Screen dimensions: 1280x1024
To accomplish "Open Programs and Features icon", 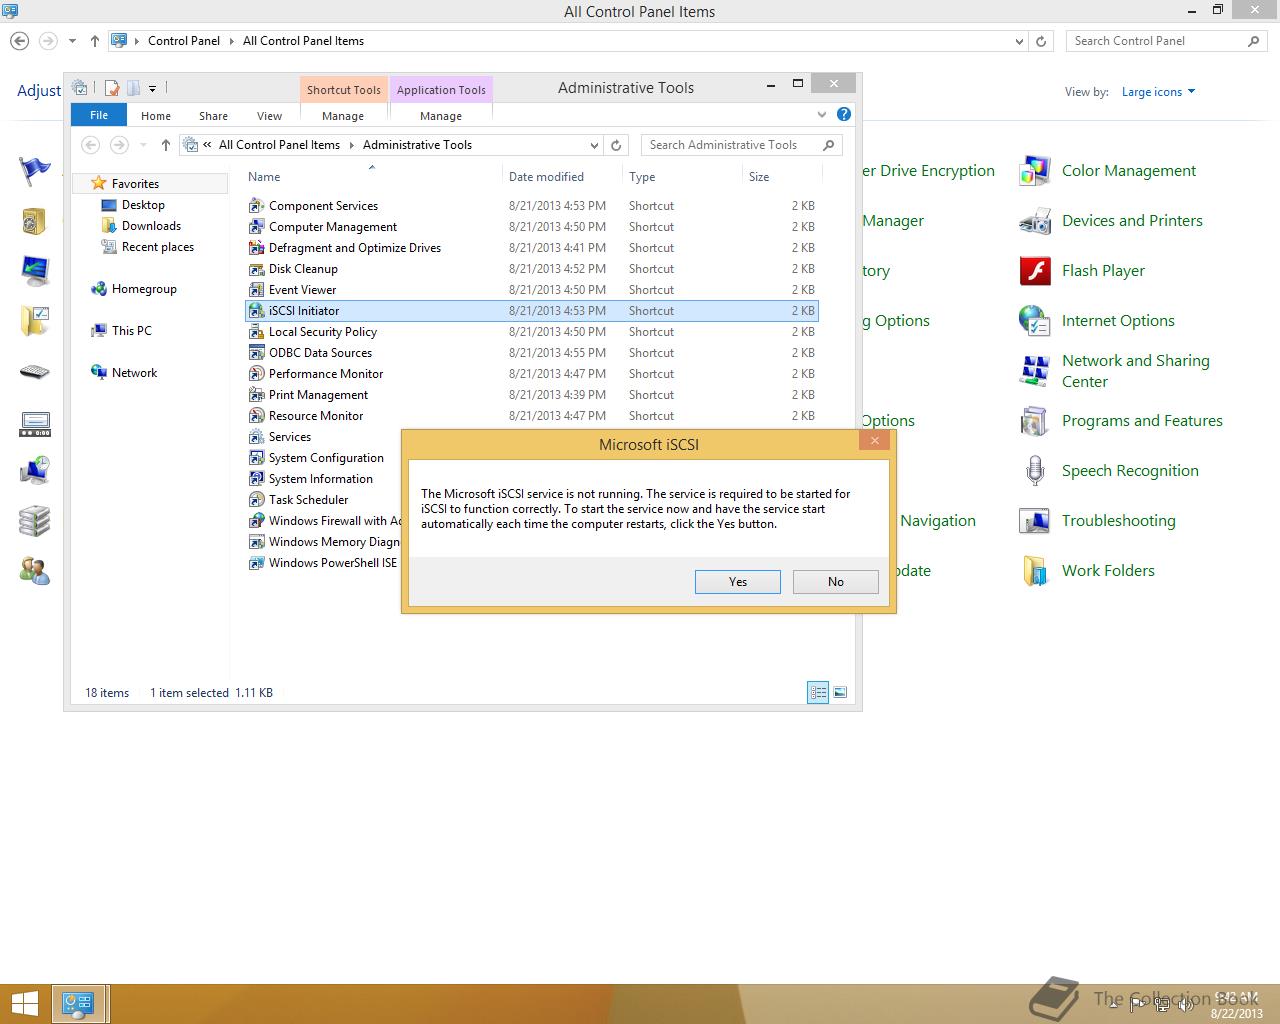I will point(1034,421).
